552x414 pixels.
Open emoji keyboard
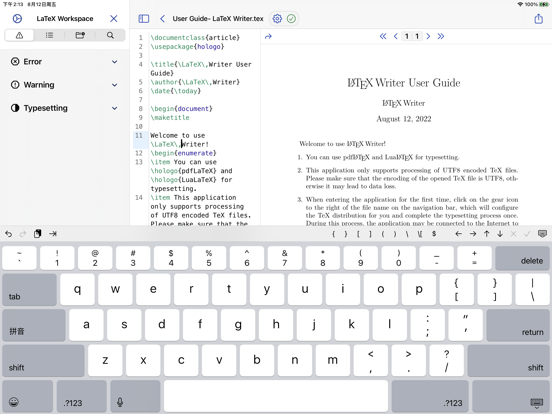pyautogui.click(x=27, y=396)
